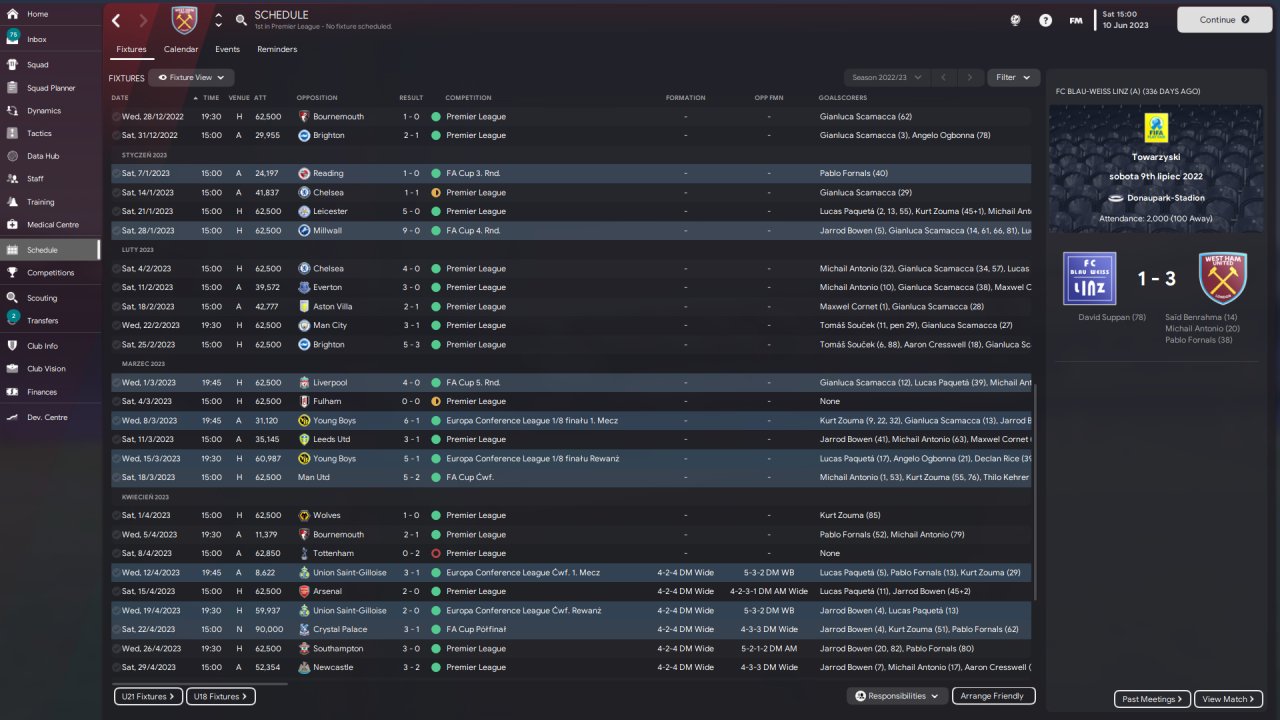Open the help question mark icon
Screen dimensions: 1280x720
[x=1045, y=20]
